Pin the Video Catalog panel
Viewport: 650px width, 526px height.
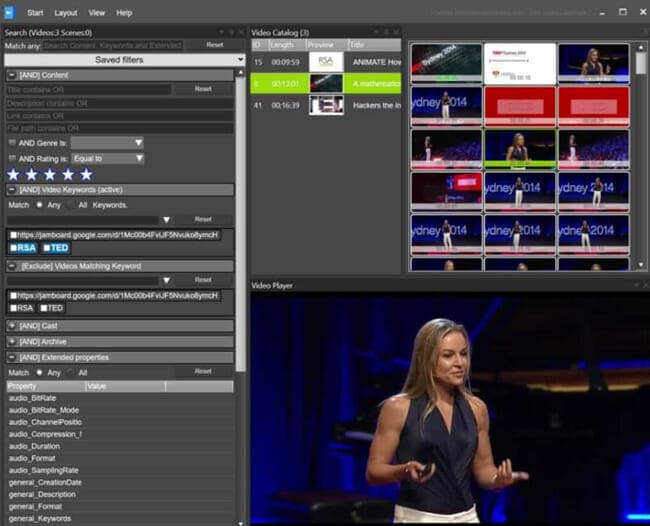click(x=386, y=32)
